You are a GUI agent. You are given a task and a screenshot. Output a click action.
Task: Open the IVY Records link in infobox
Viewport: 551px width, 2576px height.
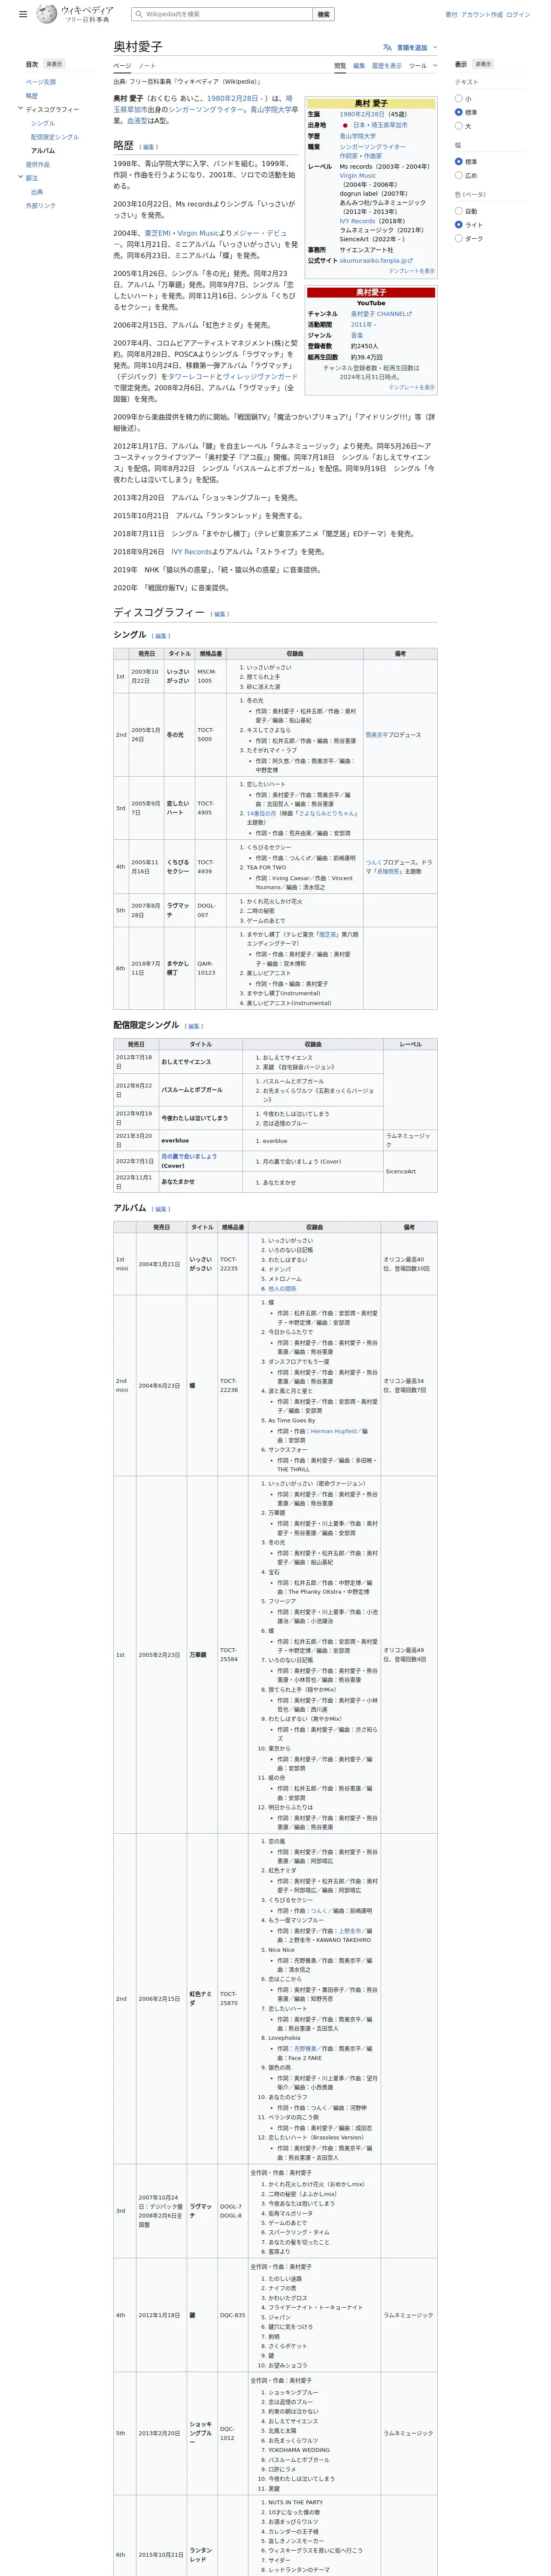[x=357, y=221]
